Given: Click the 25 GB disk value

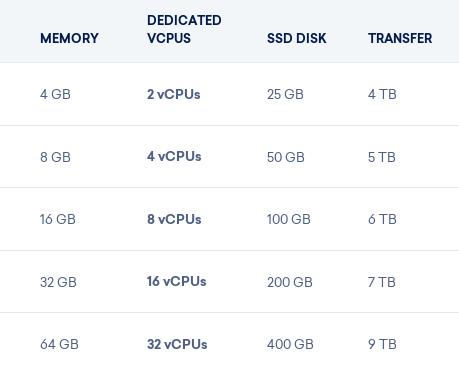Looking at the screenshot, I should coord(285,94).
